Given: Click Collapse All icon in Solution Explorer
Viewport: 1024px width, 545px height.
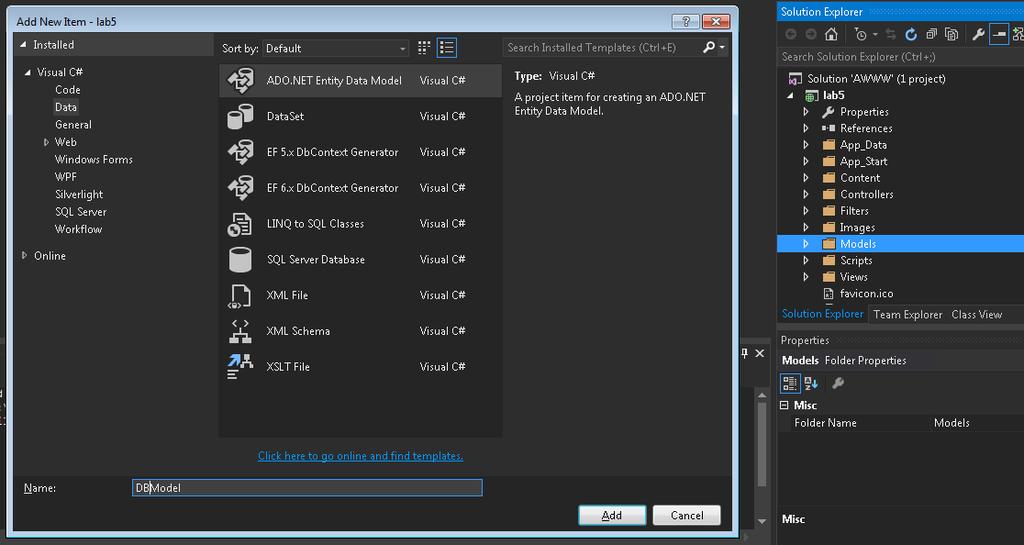Looking at the screenshot, I should 931,35.
